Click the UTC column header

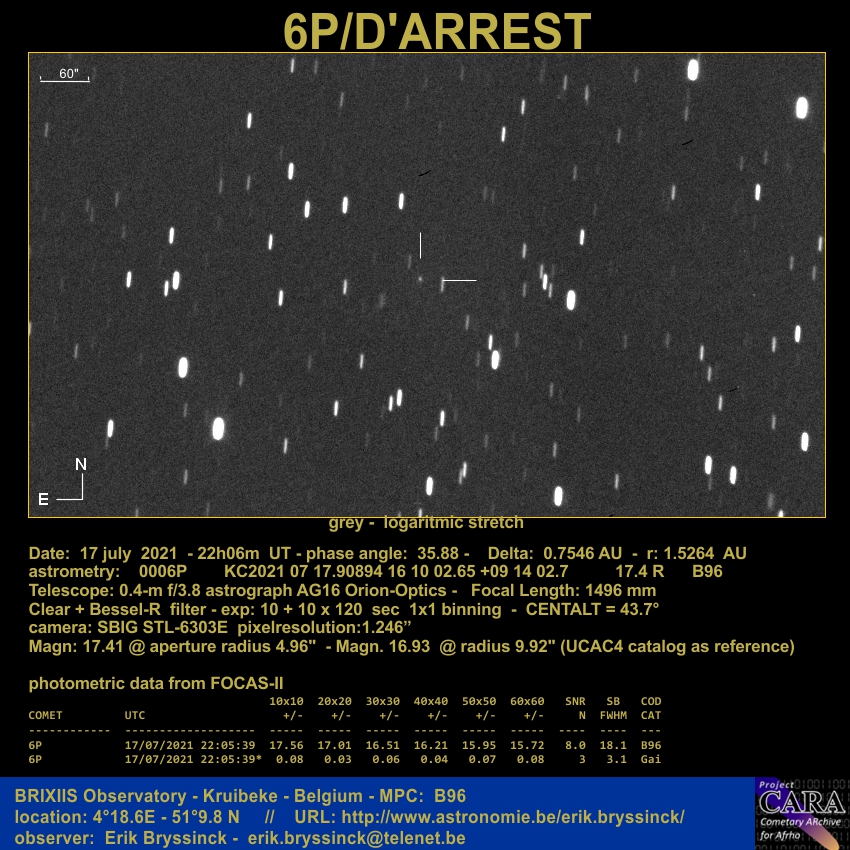coord(135,716)
